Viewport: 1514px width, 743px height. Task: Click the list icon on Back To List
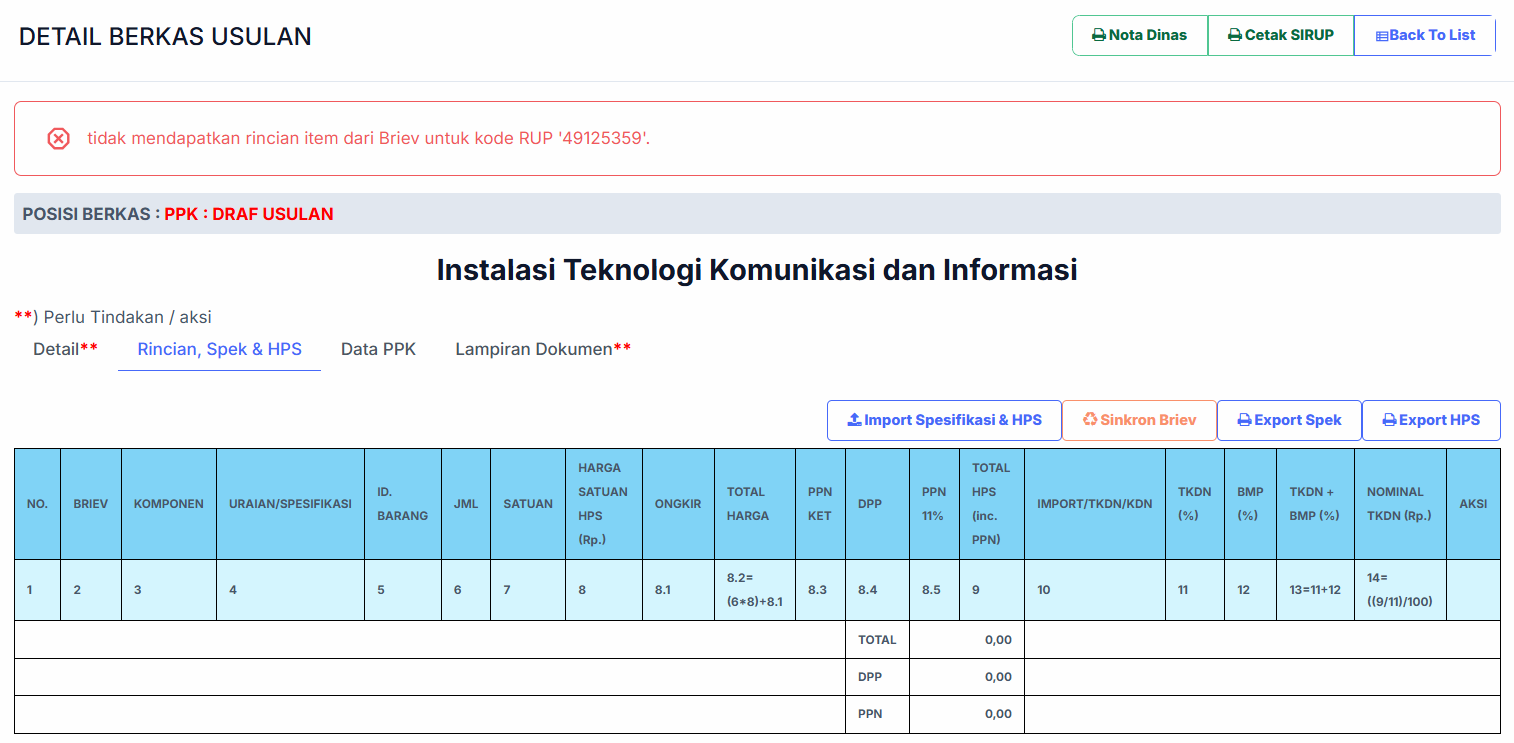(1381, 36)
